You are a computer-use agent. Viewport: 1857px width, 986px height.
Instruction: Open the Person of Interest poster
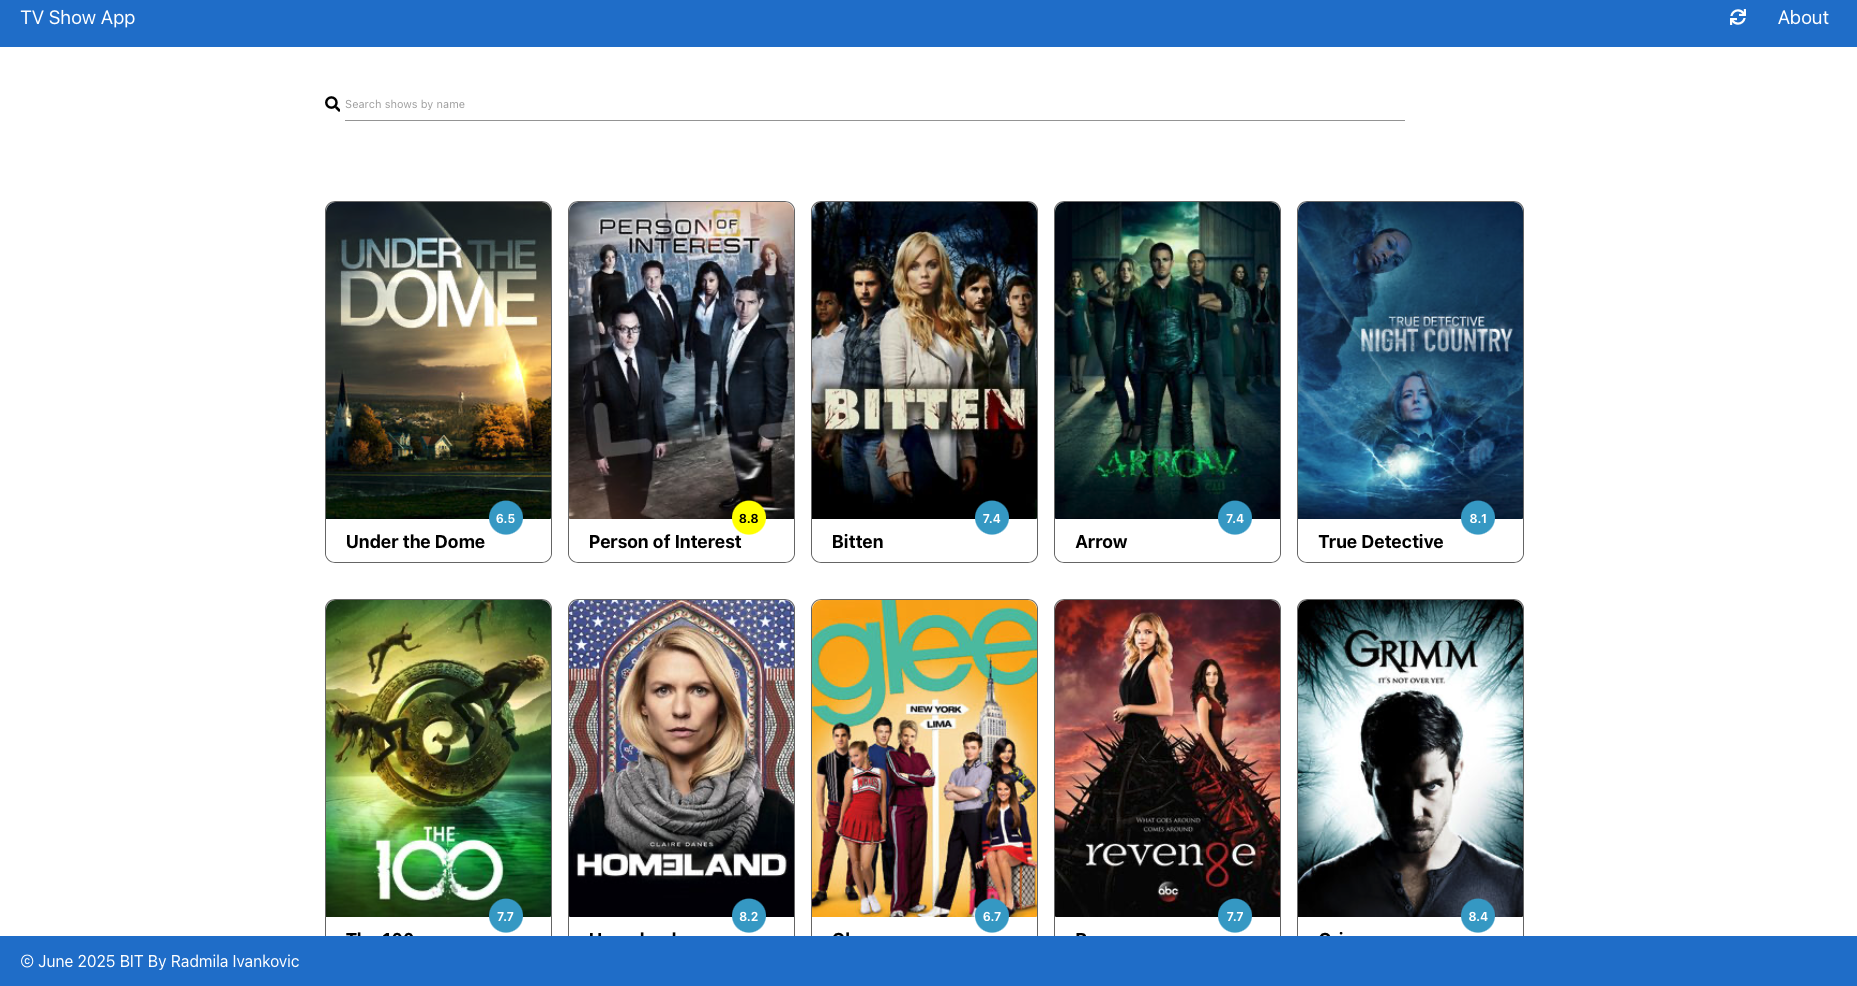point(681,360)
